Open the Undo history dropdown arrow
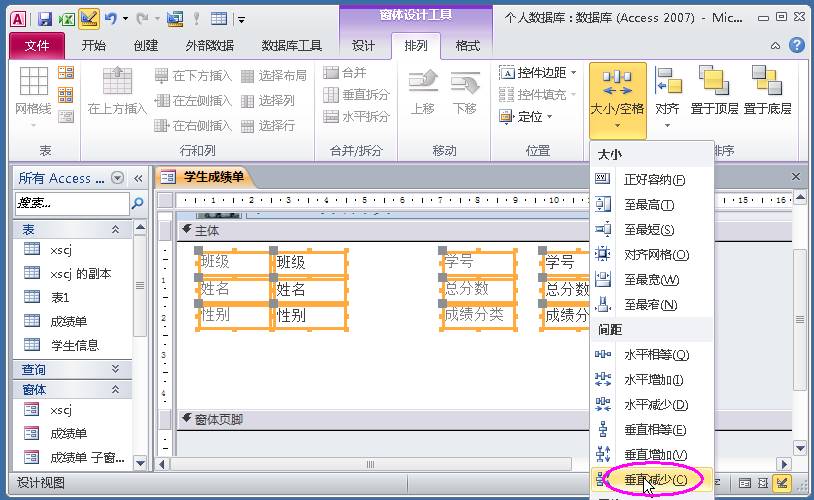814x500 pixels. pos(125,19)
